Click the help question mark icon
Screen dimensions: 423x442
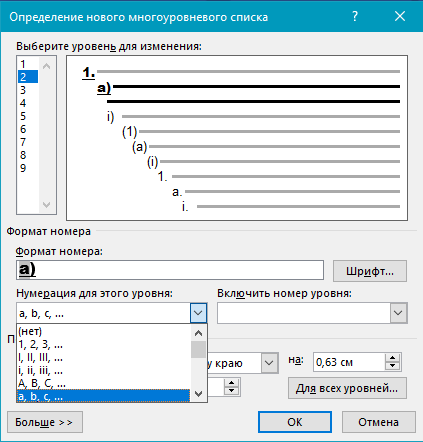[355, 16]
